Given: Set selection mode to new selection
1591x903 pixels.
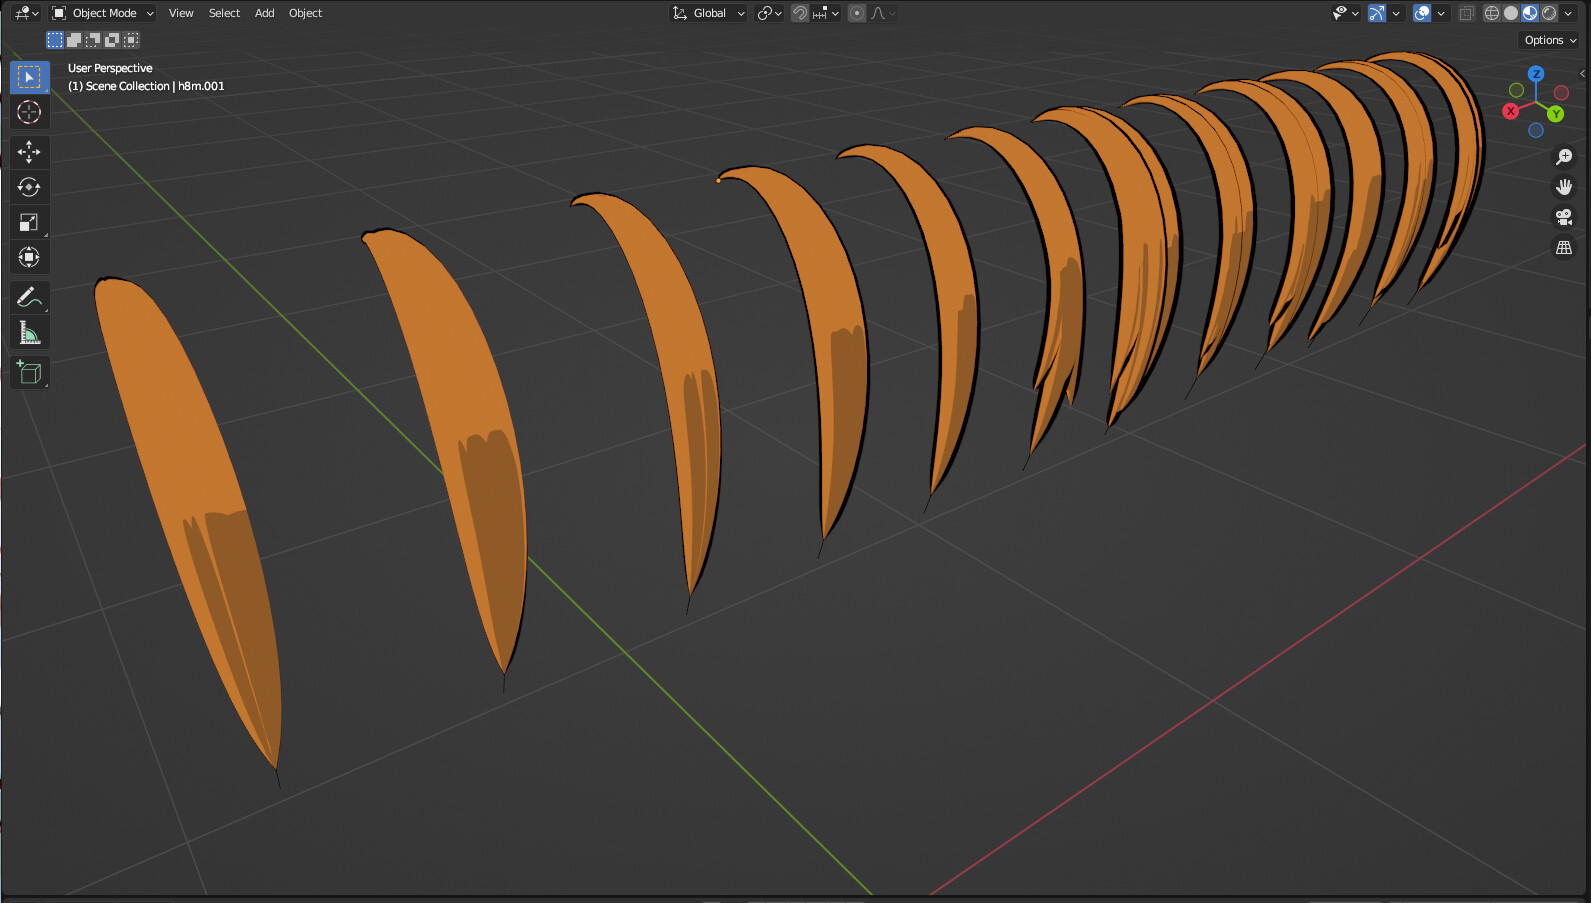Looking at the screenshot, I should click(x=55, y=40).
